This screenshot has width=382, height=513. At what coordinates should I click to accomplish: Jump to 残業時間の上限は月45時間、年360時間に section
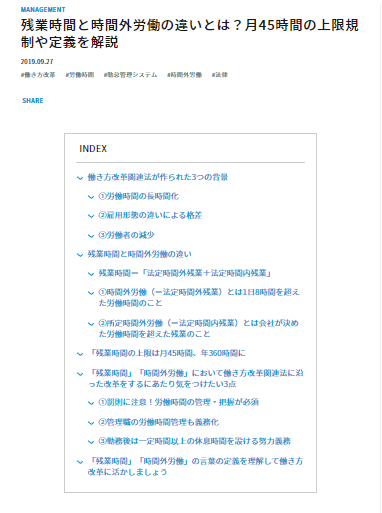(x=167, y=353)
